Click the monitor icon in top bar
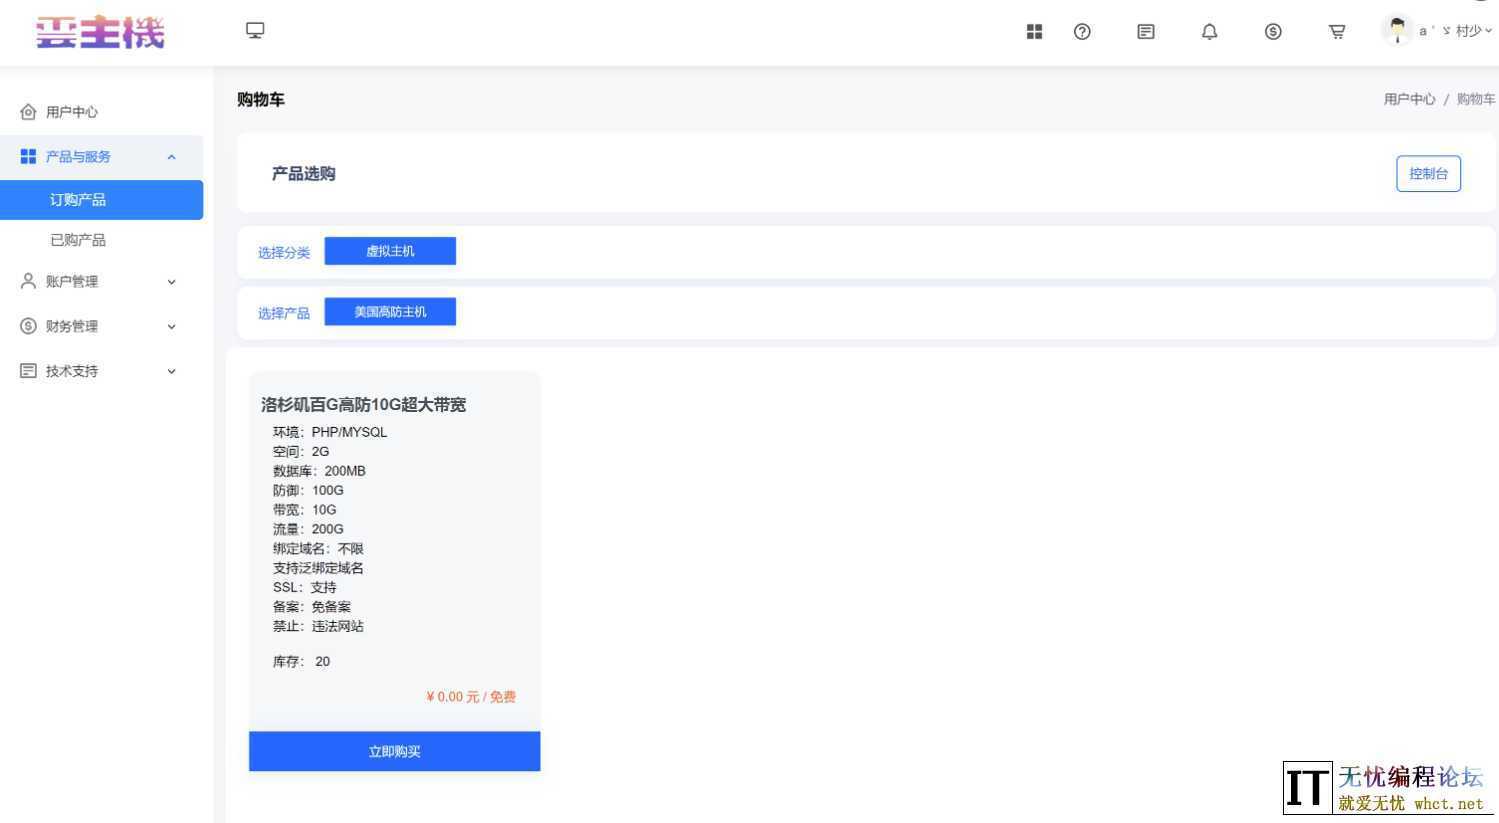The width and height of the screenshot is (1499, 823). [255, 31]
